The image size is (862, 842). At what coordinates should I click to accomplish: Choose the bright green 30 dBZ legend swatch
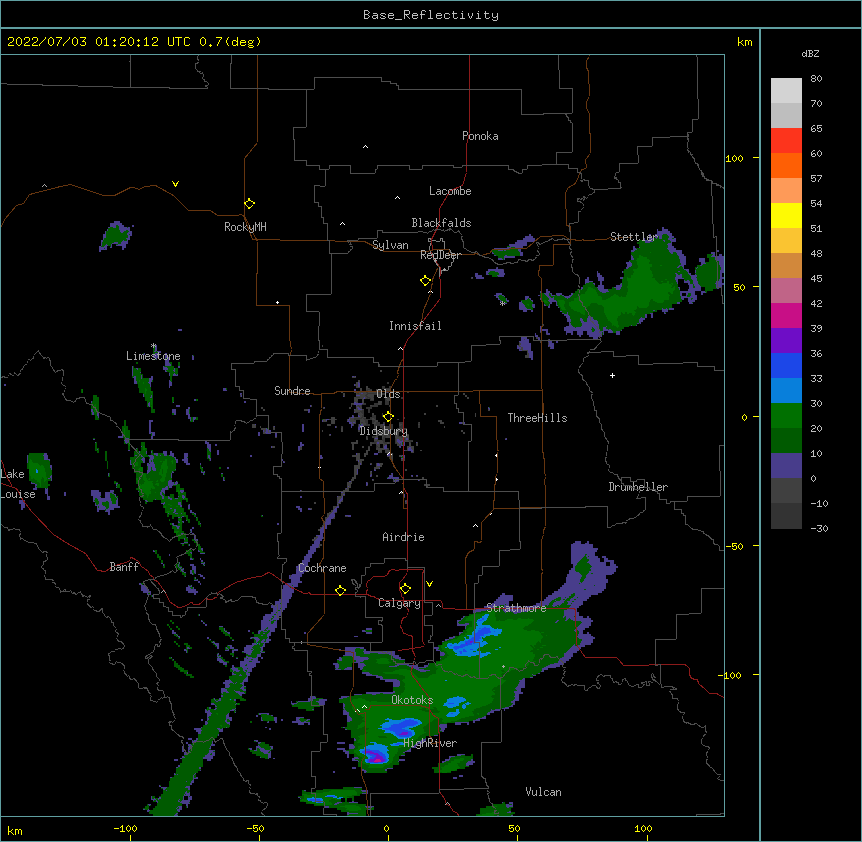click(x=786, y=416)
